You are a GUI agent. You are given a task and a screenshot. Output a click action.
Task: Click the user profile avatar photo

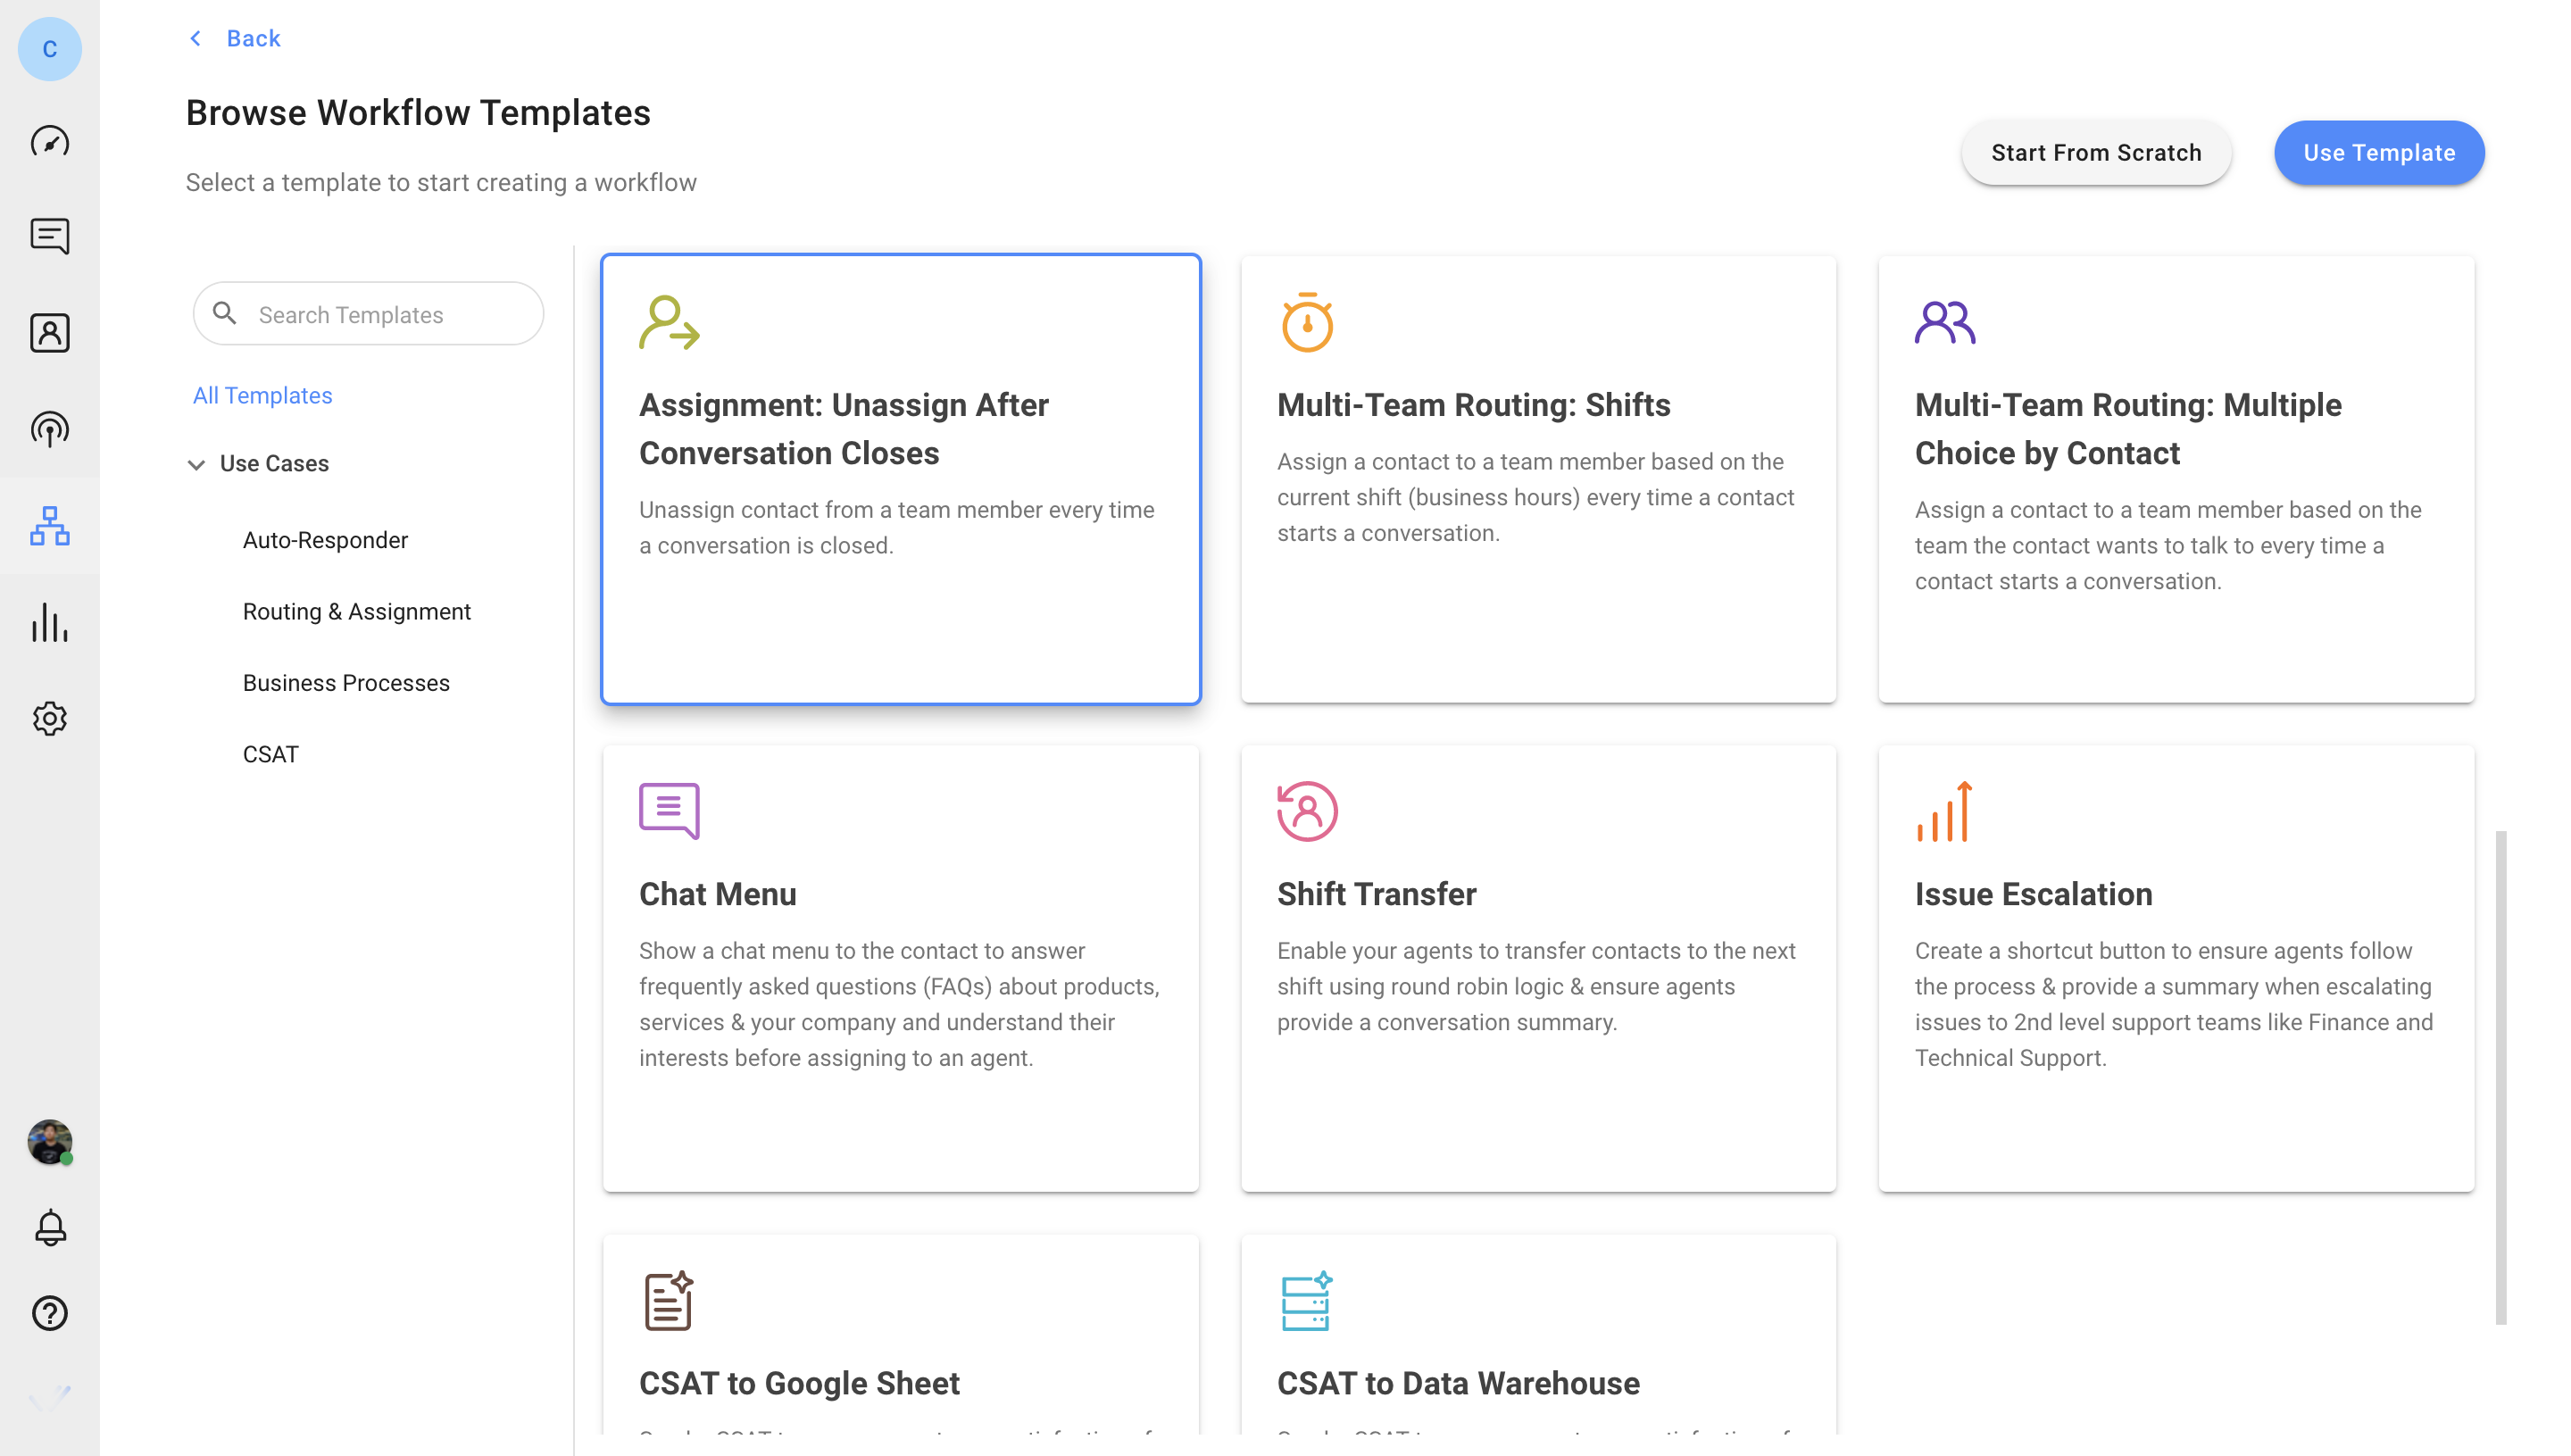(49, 1141)
